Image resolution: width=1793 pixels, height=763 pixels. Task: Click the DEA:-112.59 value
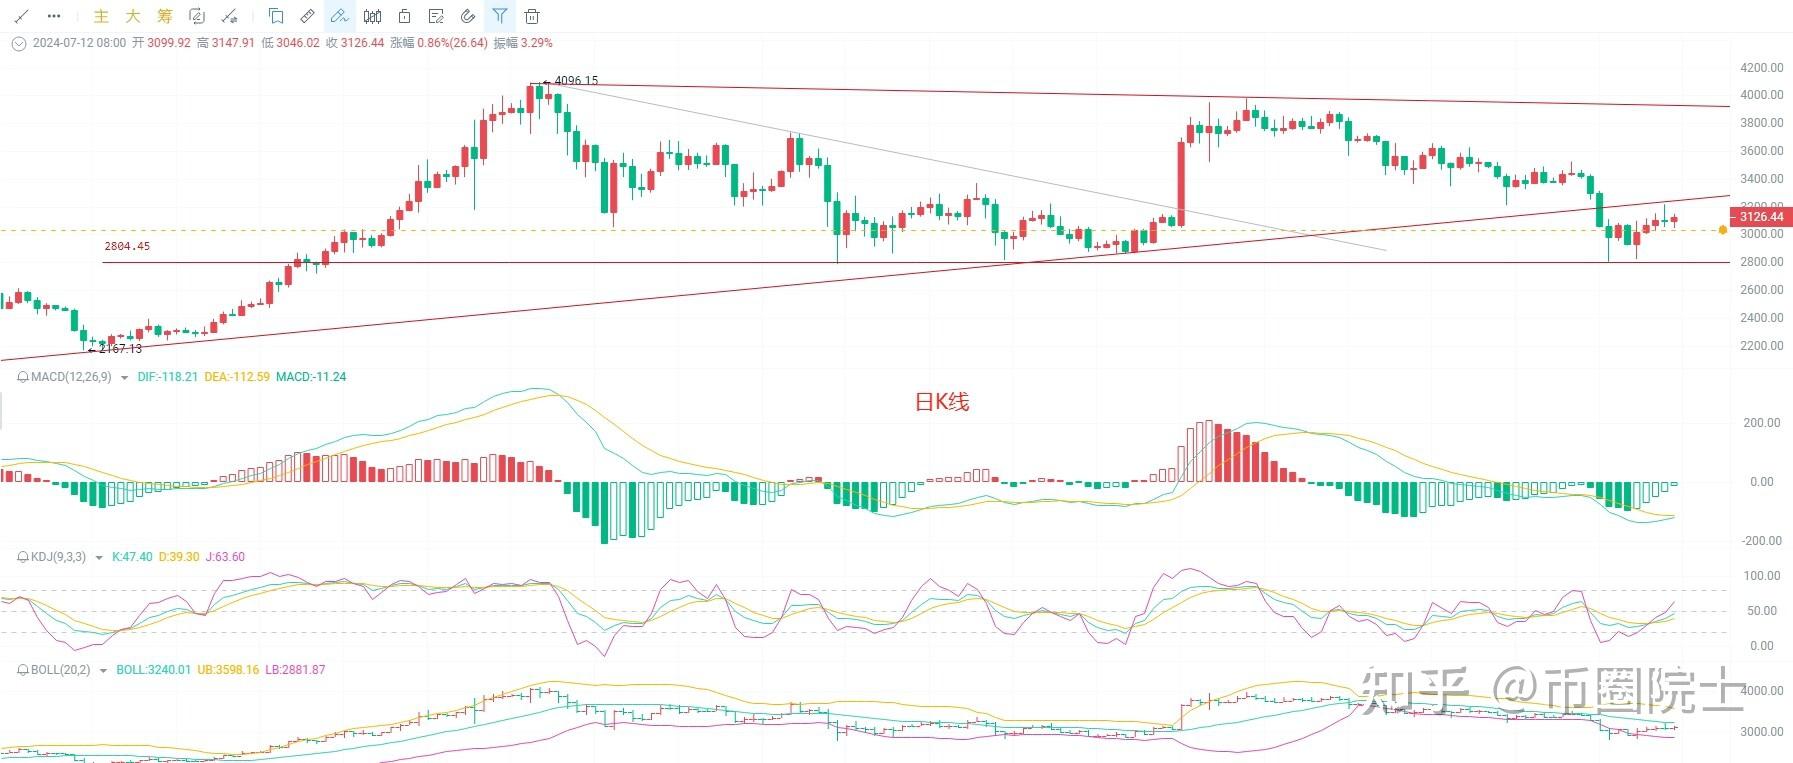[x=237, y=377]
